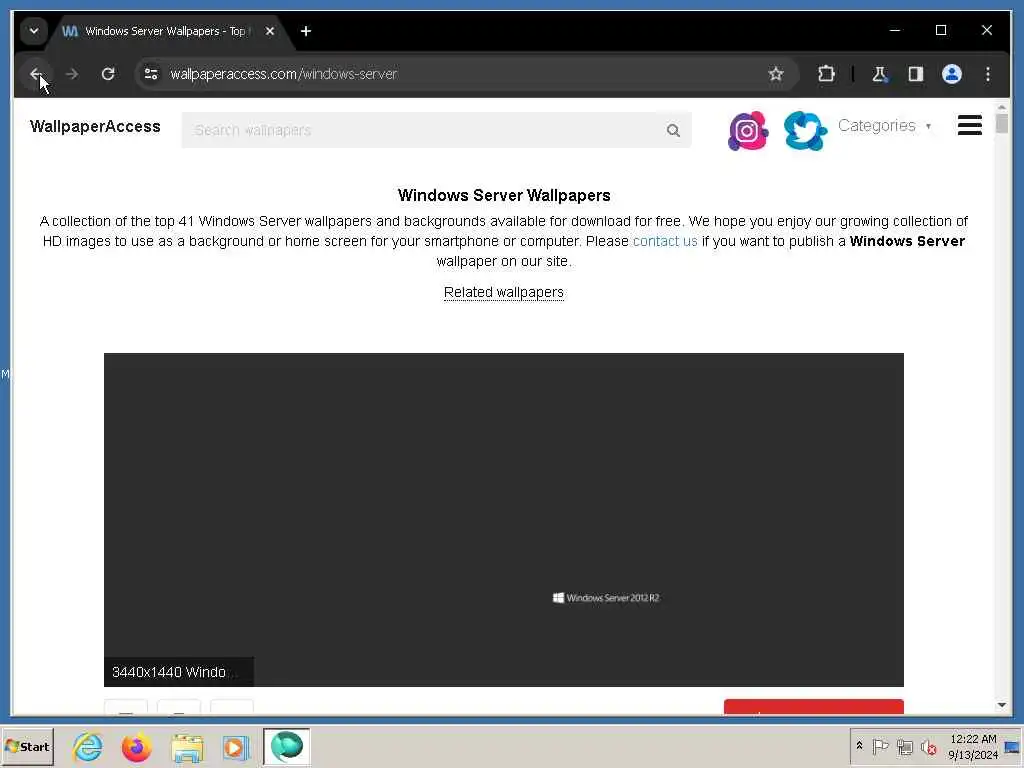This screenshot has height=768, width=1024.
Task: Go back using the browser back arrow
Action: pyautogui.click(x=36, y=74)
